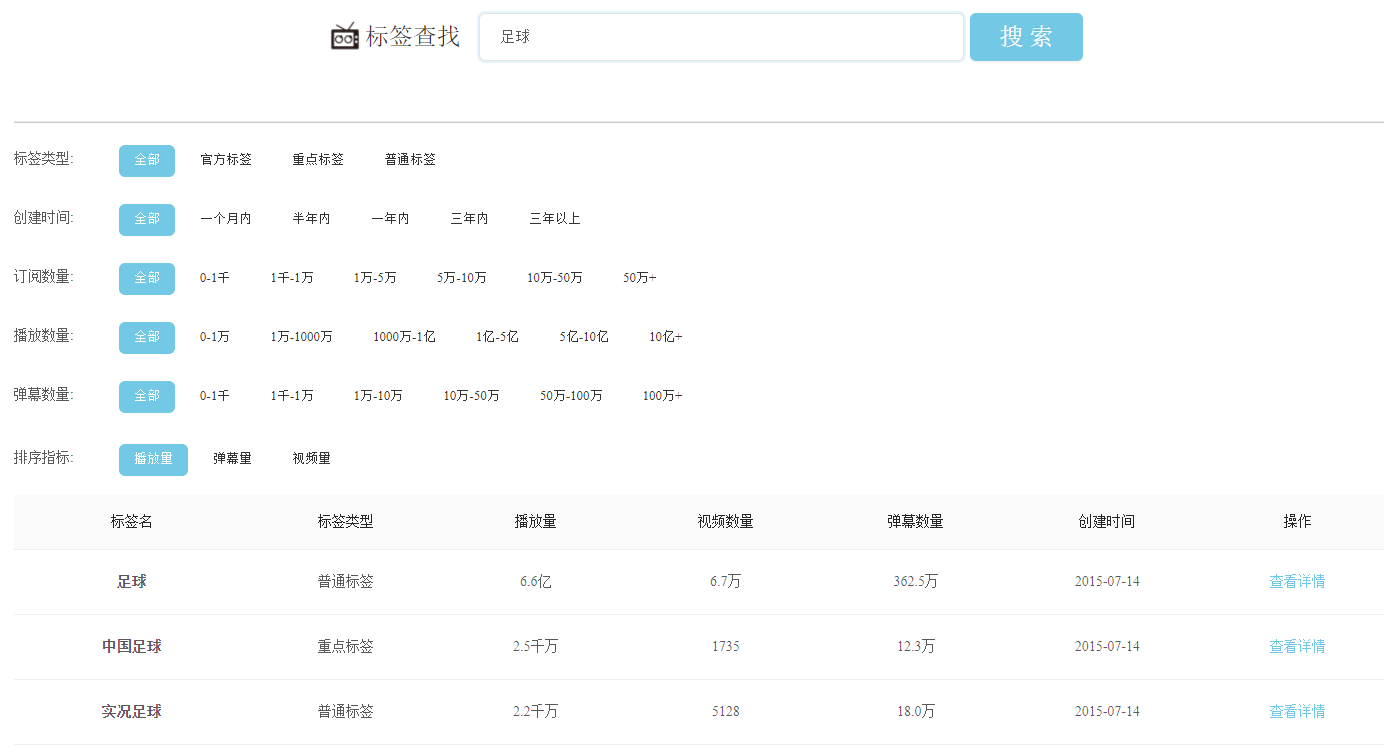Choose the 1万-10万 danmaku filter
The width and height of the screenshot is (1384, 754).
click(x=378, y=396)
